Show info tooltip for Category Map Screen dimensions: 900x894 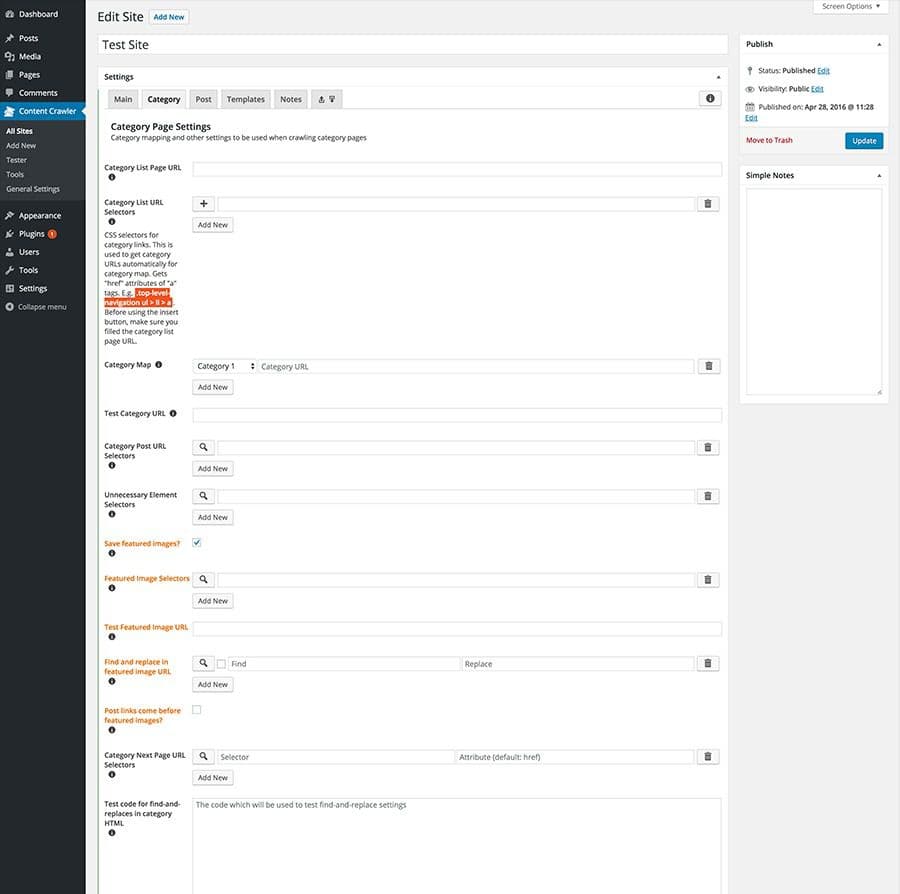[x=158, y=364]
